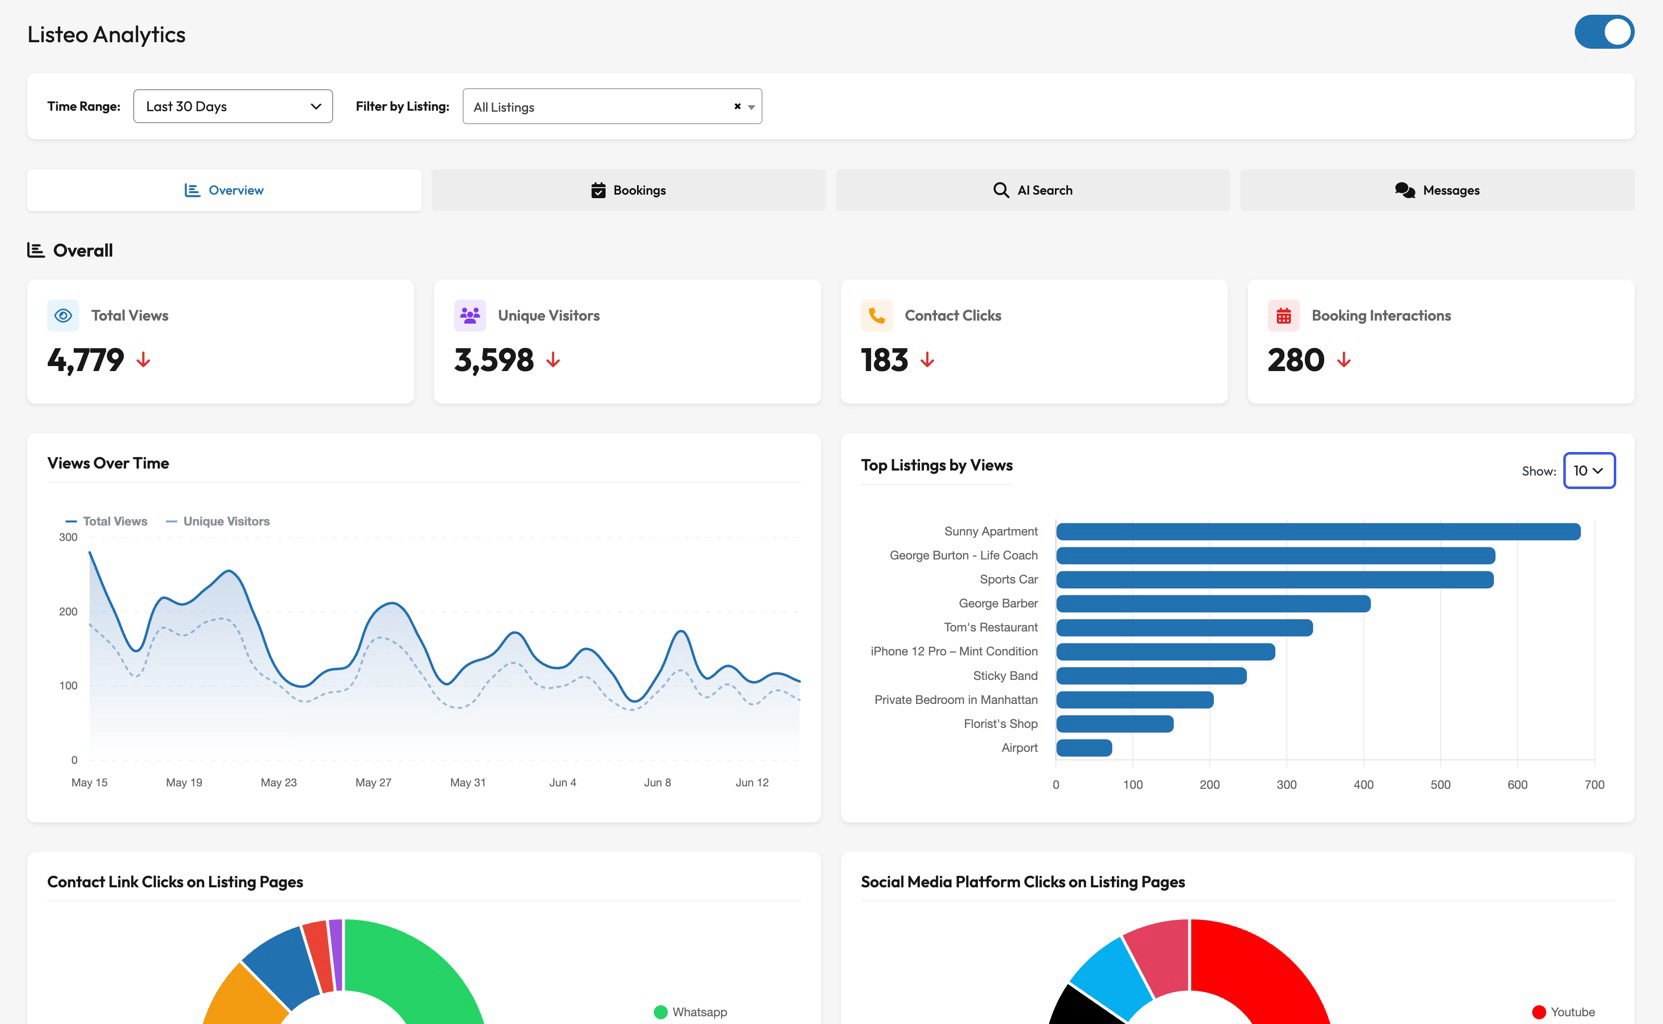Click the Sunny Apartment bar
Viewport: 1663px width, 1024px height.
pos(1318,531)
